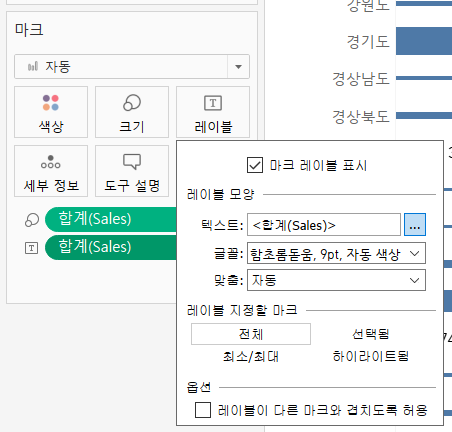Select the 합계(Sales) pill on size
Screen dimensions: 452x432
[111, 219]
